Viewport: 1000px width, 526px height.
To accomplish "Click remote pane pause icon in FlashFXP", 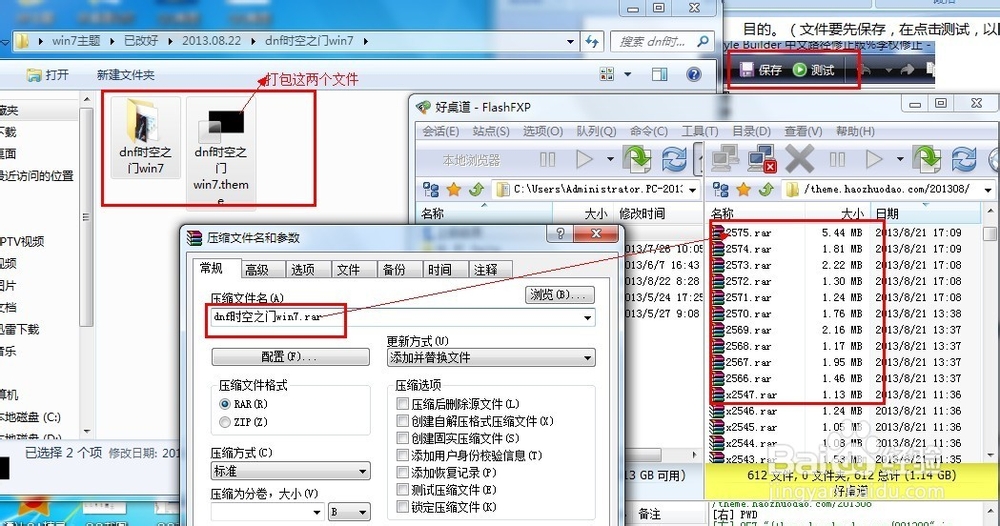I will point(837,159).
